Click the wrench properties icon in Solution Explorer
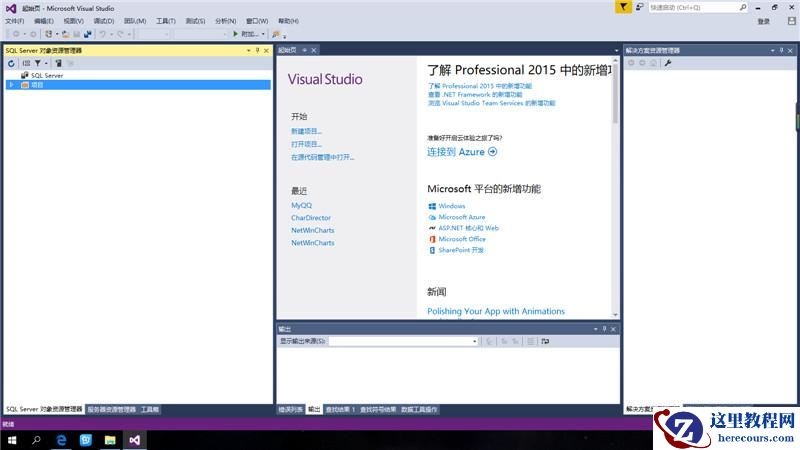Image resolution: width=800 pixels, height=450 pixels. click(x=668, y=63)
